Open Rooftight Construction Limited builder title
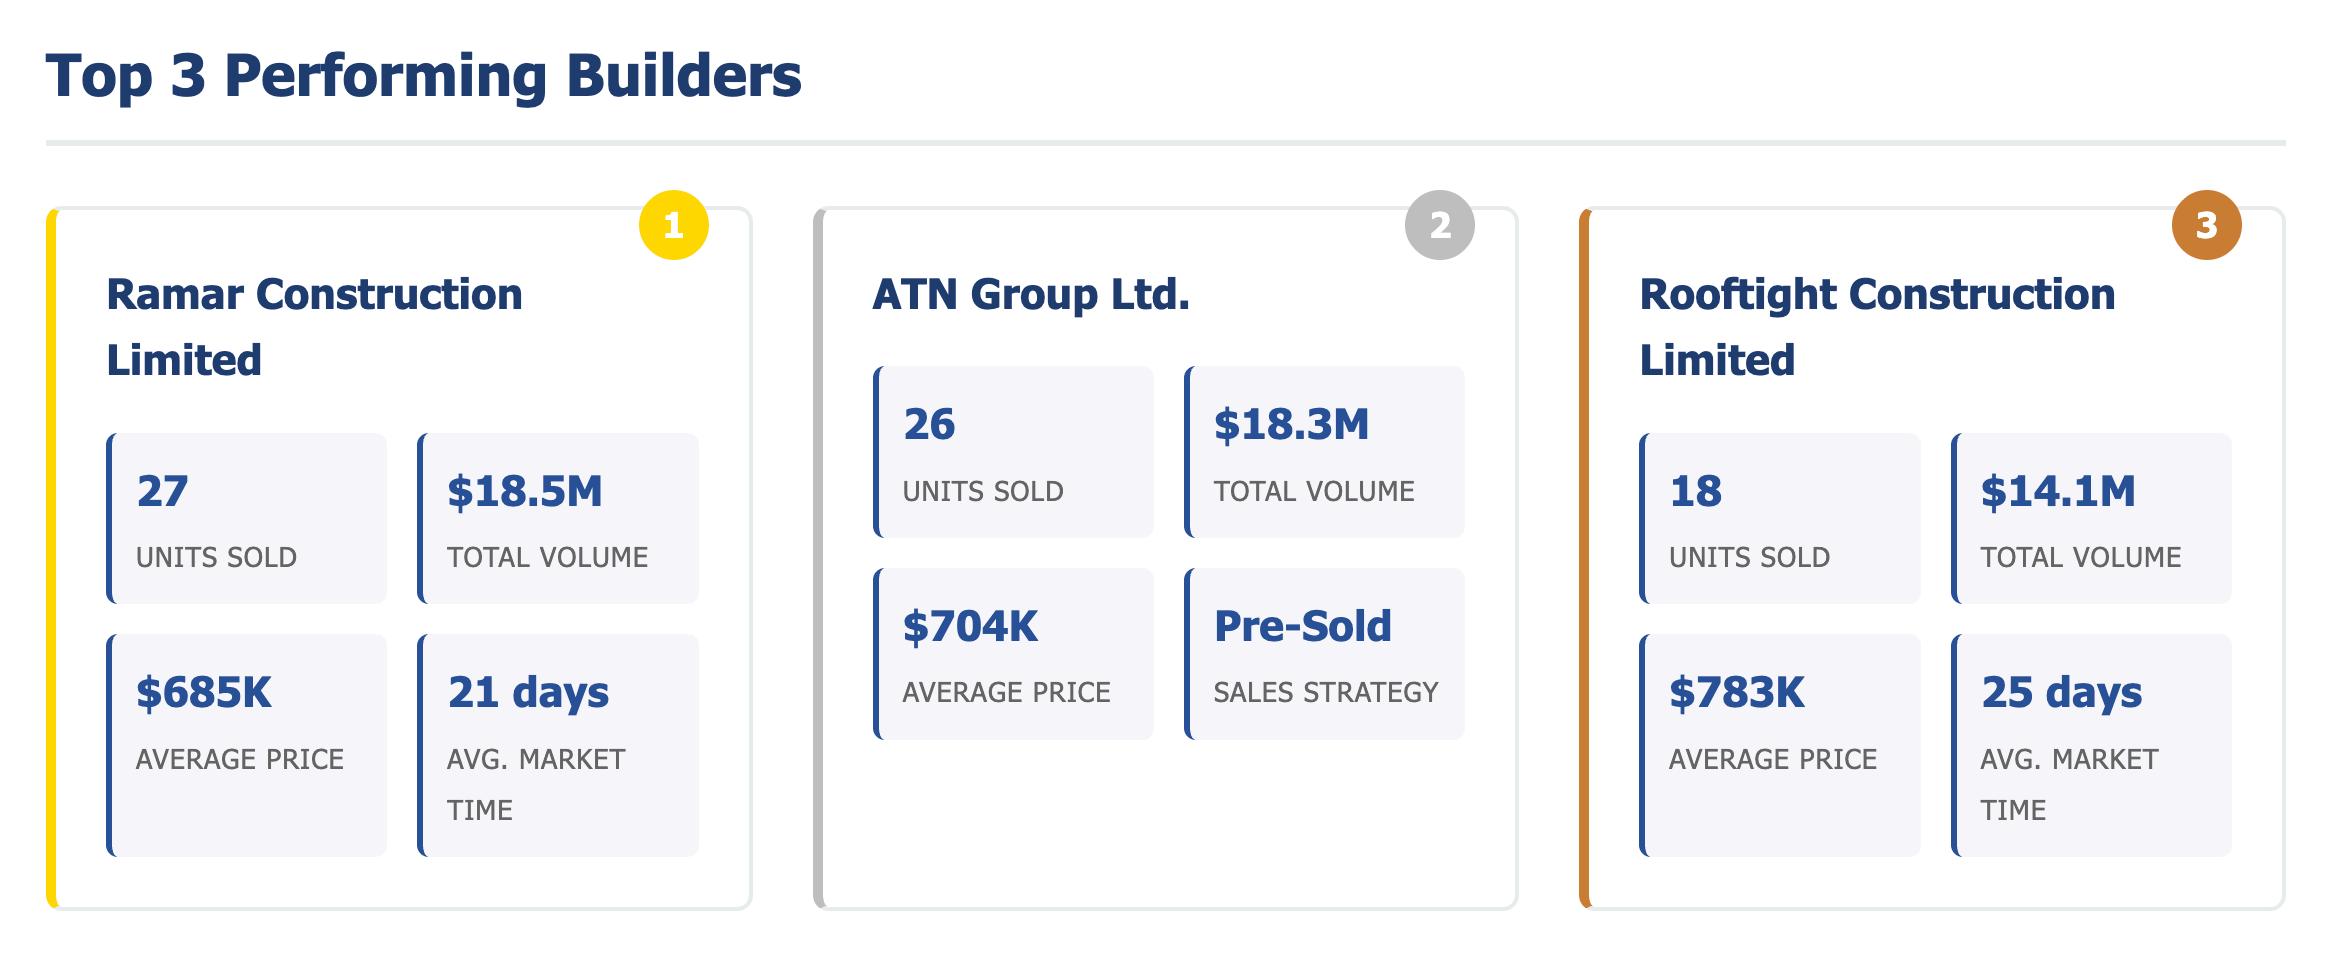 click(1877, 327)
